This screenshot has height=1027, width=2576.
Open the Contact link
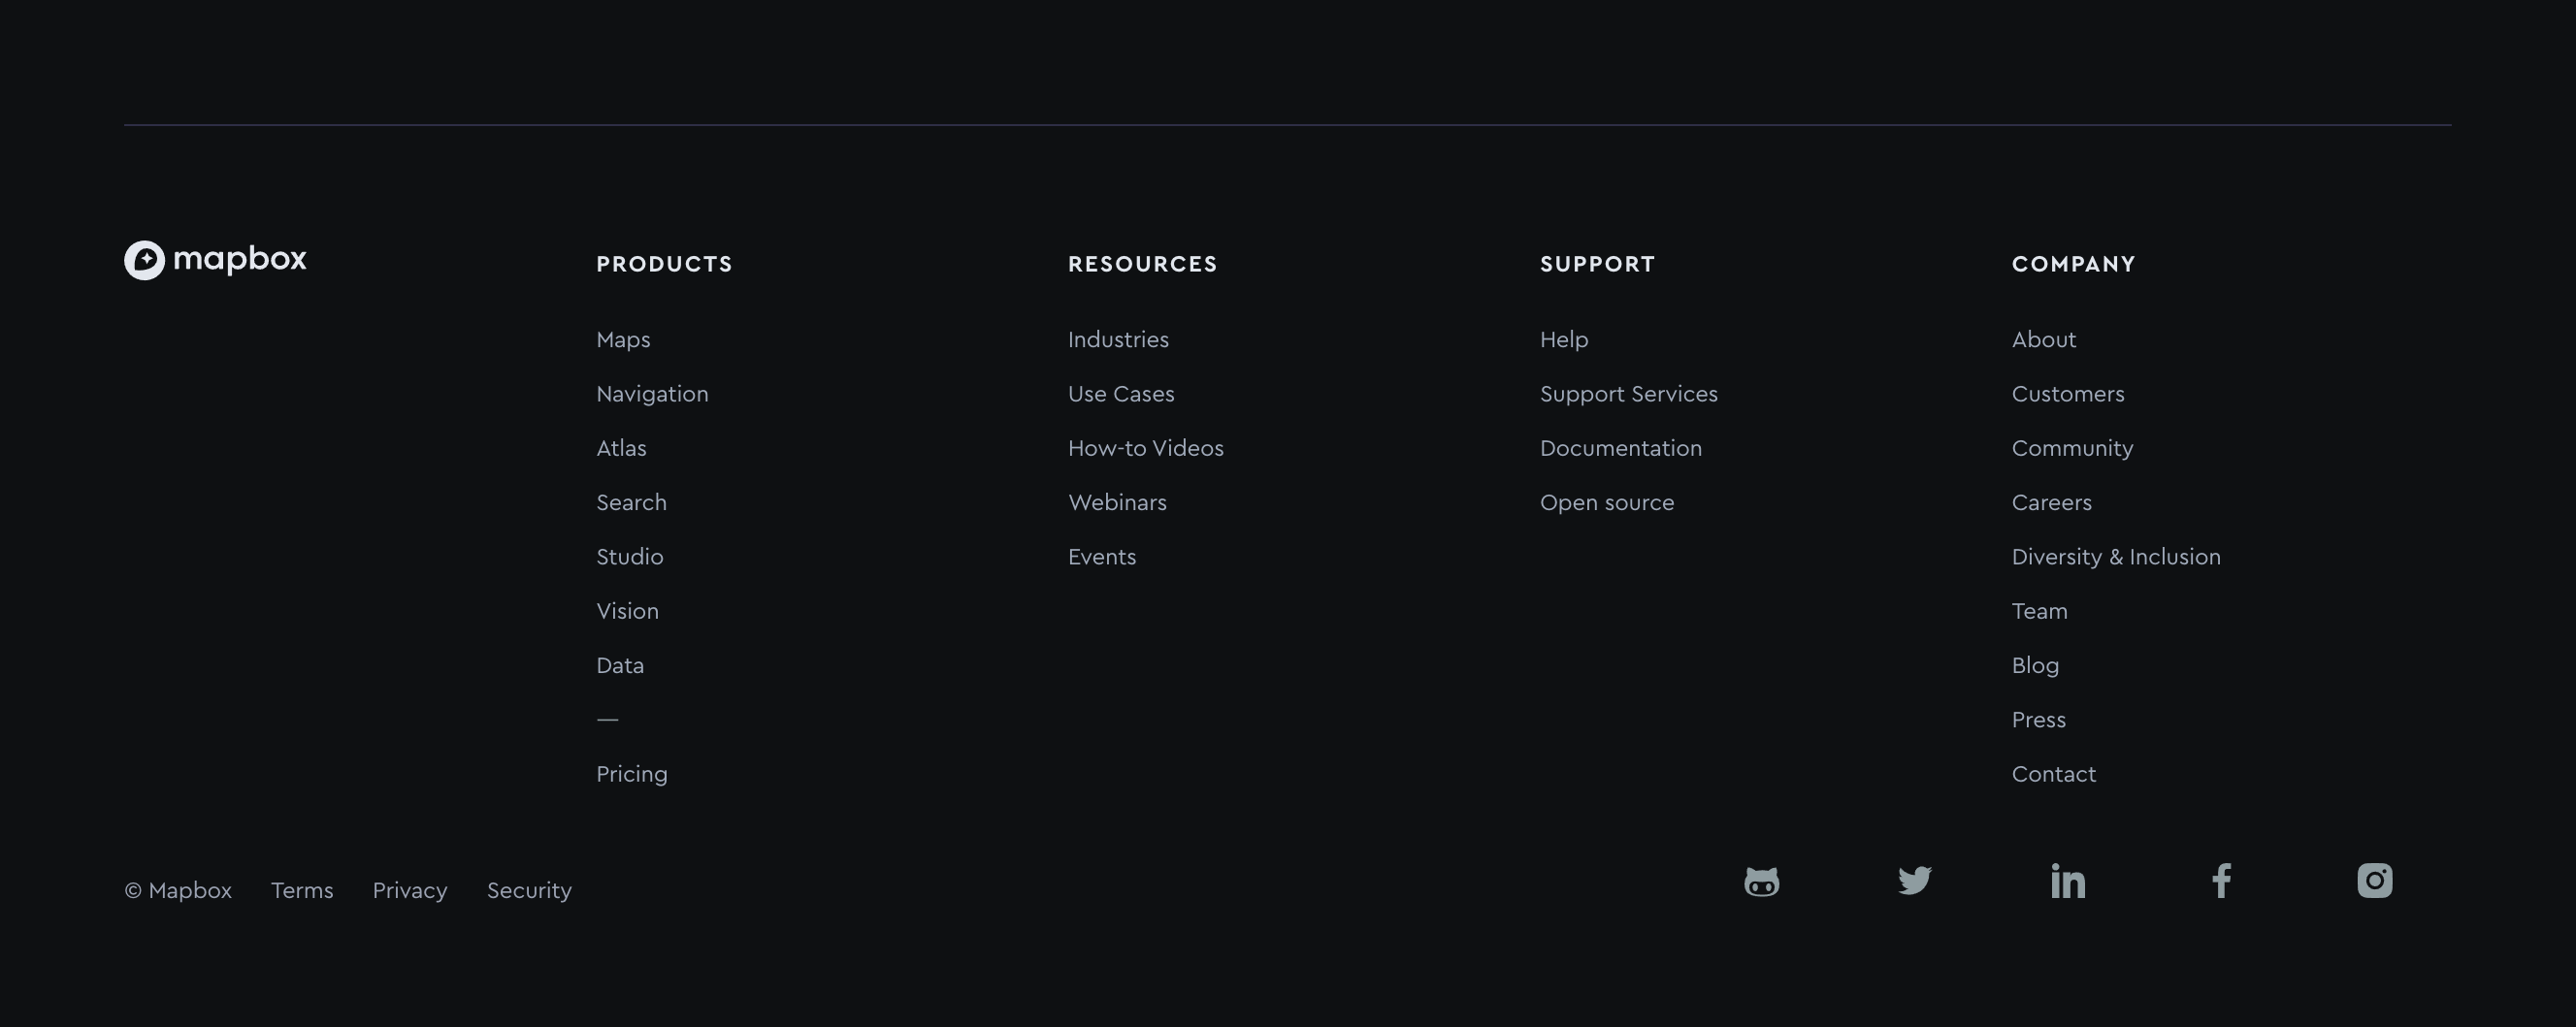pos(2053,774)
